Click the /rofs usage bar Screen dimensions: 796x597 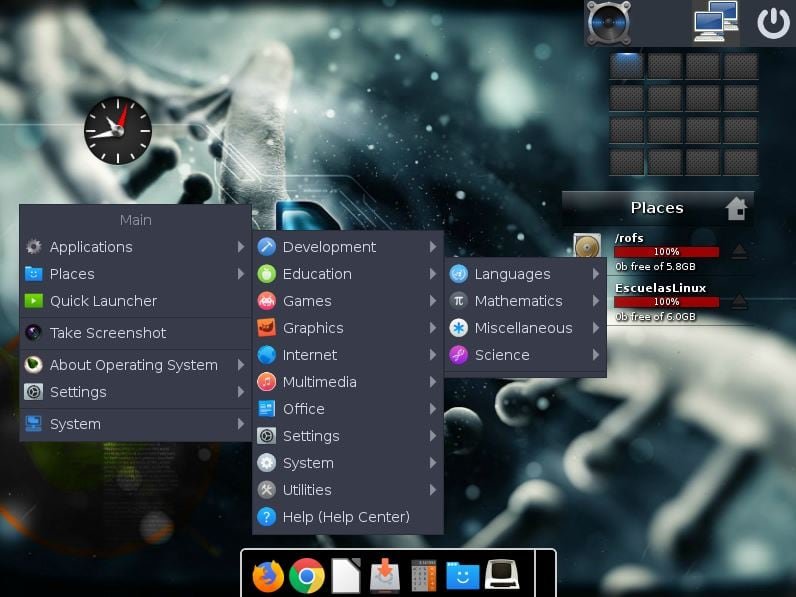[667, 252]
